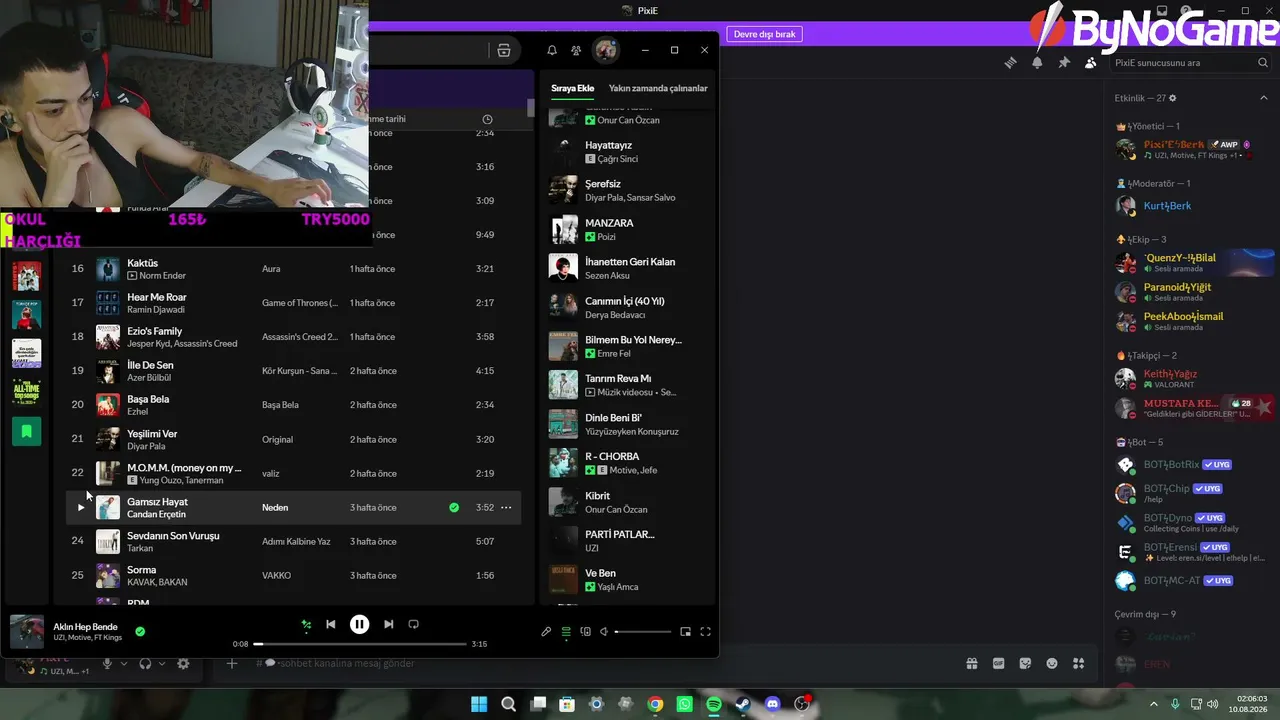This screenshot has width=1280, height=720.
Task: Open the Başa Bela album link
Action: (280, 405)
